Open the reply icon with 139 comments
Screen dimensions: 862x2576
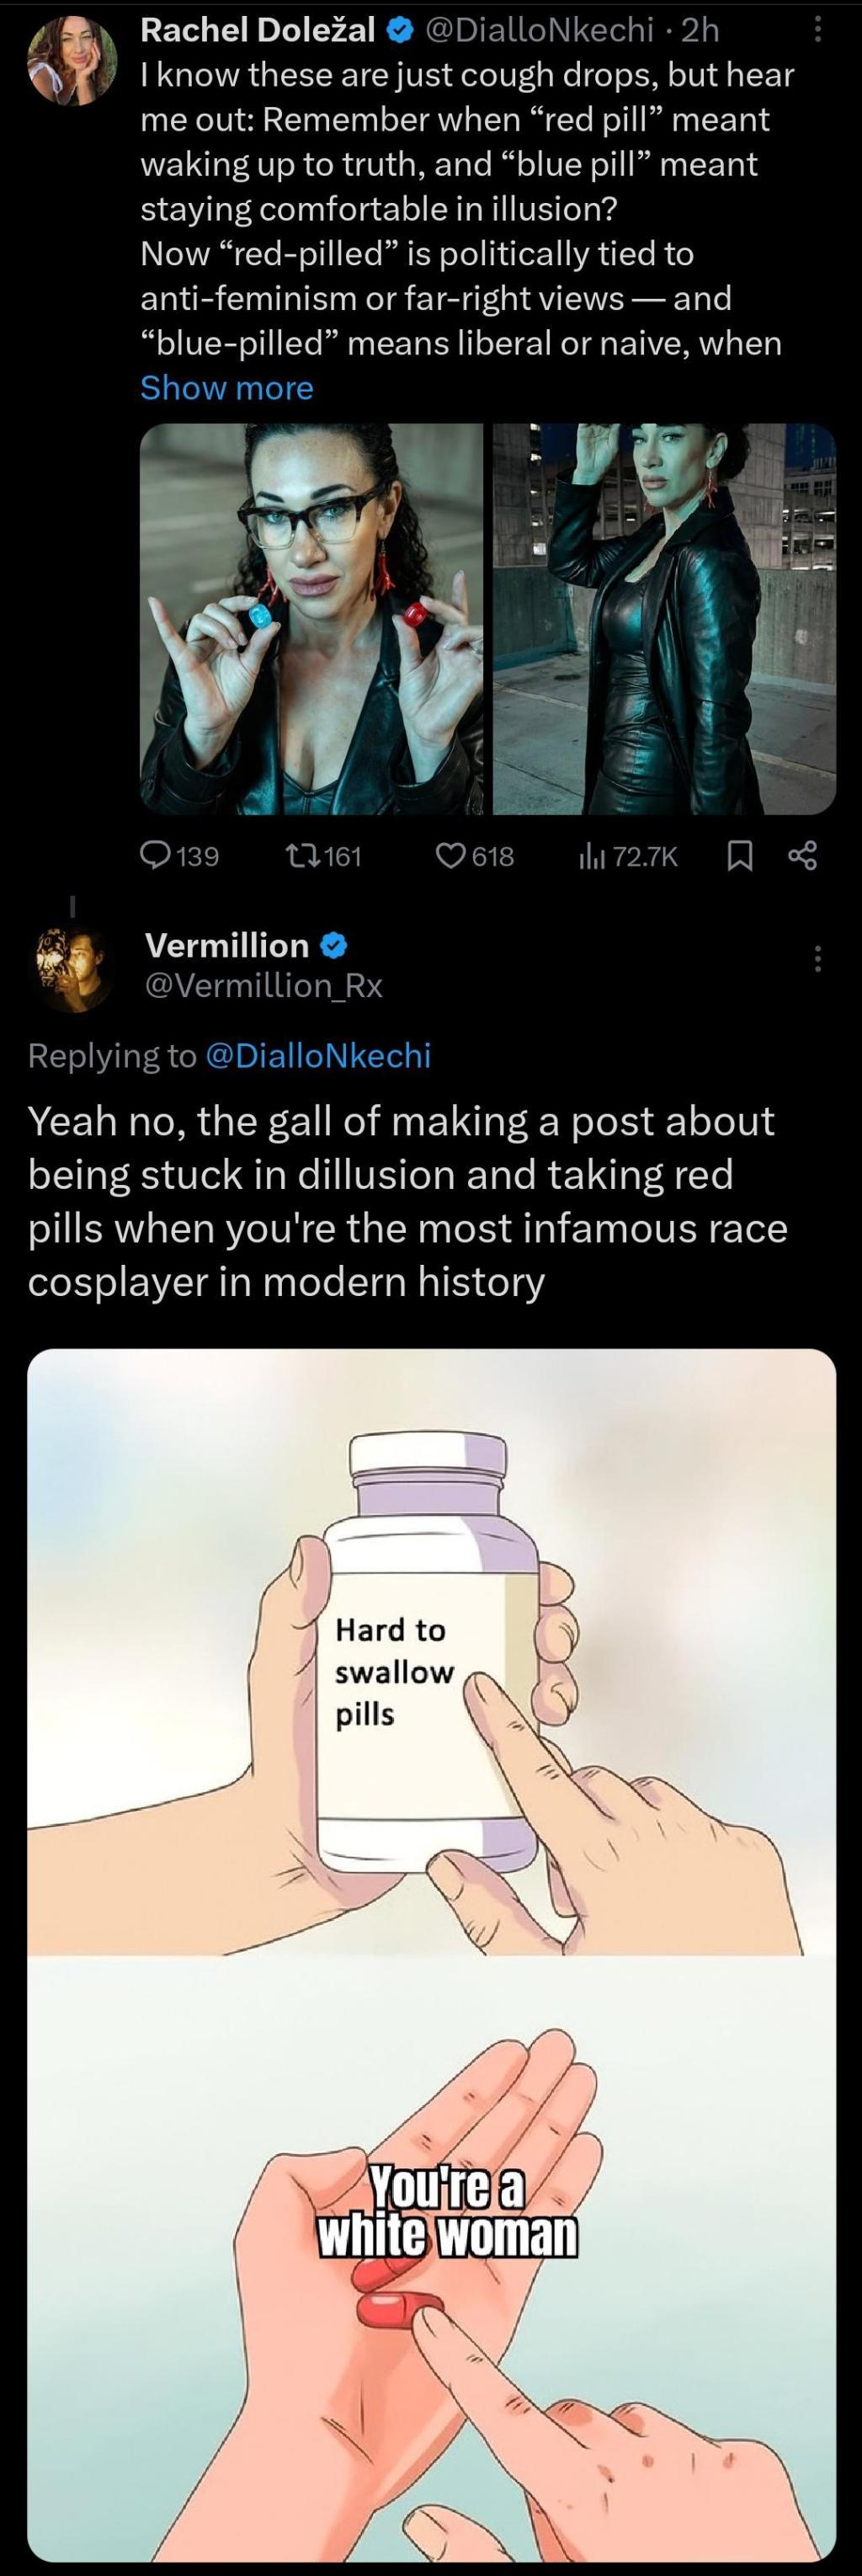[157, 855]
